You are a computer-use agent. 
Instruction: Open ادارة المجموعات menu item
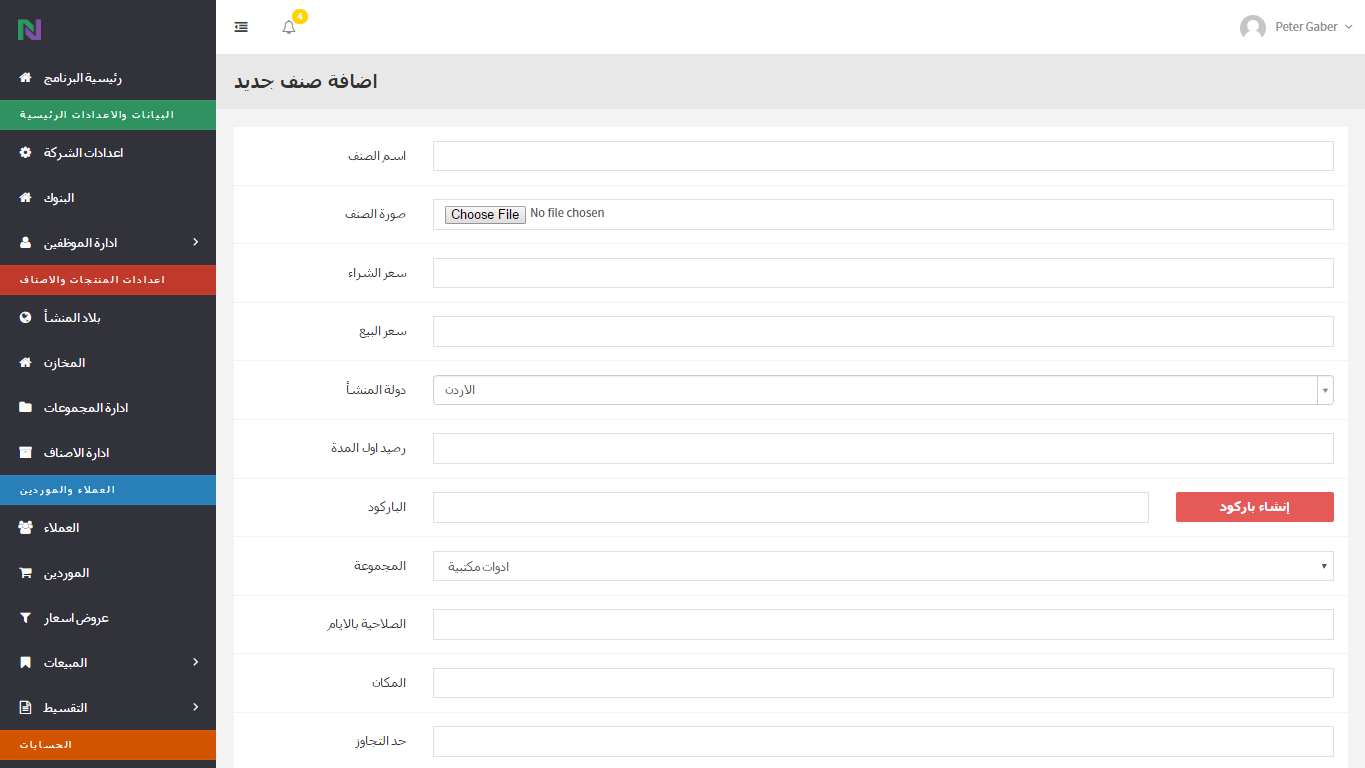click(x=108, y=408)
